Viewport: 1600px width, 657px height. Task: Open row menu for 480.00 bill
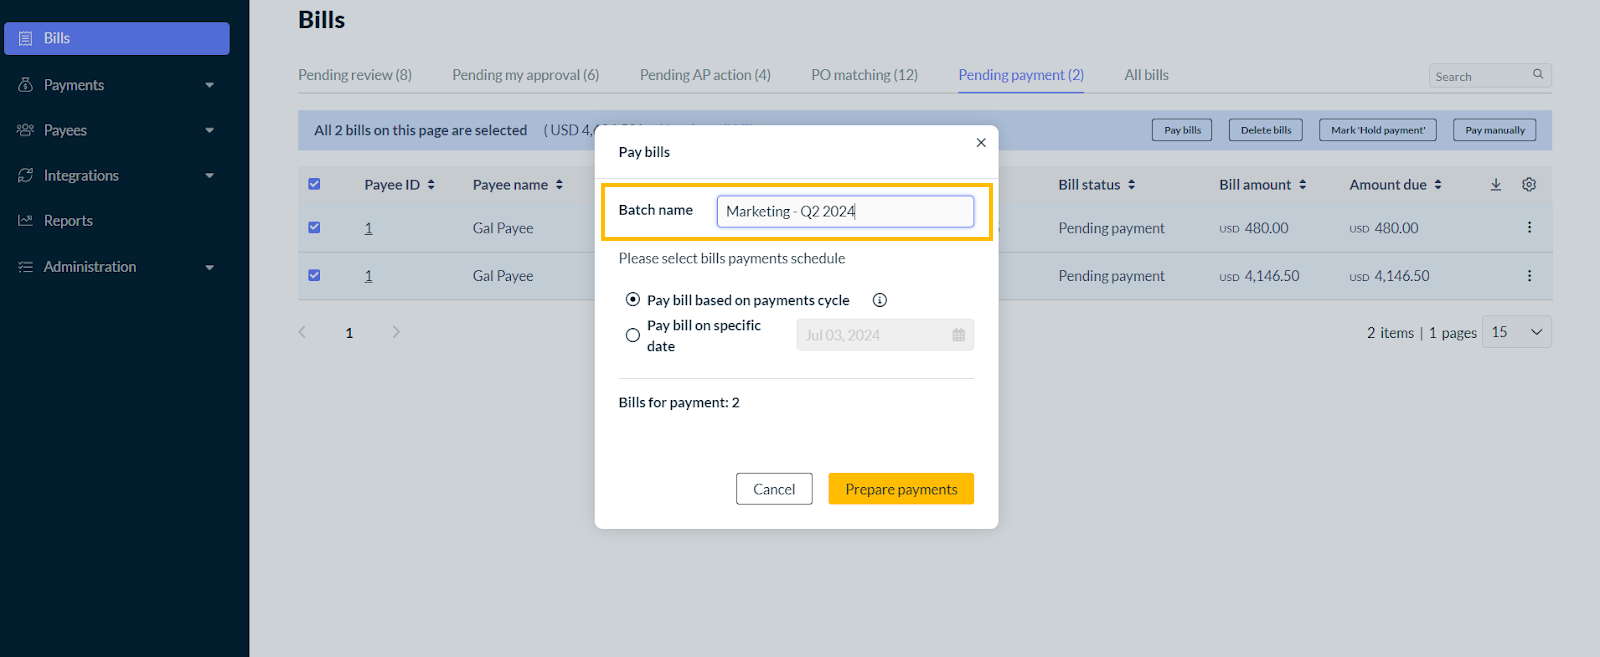1529,228
